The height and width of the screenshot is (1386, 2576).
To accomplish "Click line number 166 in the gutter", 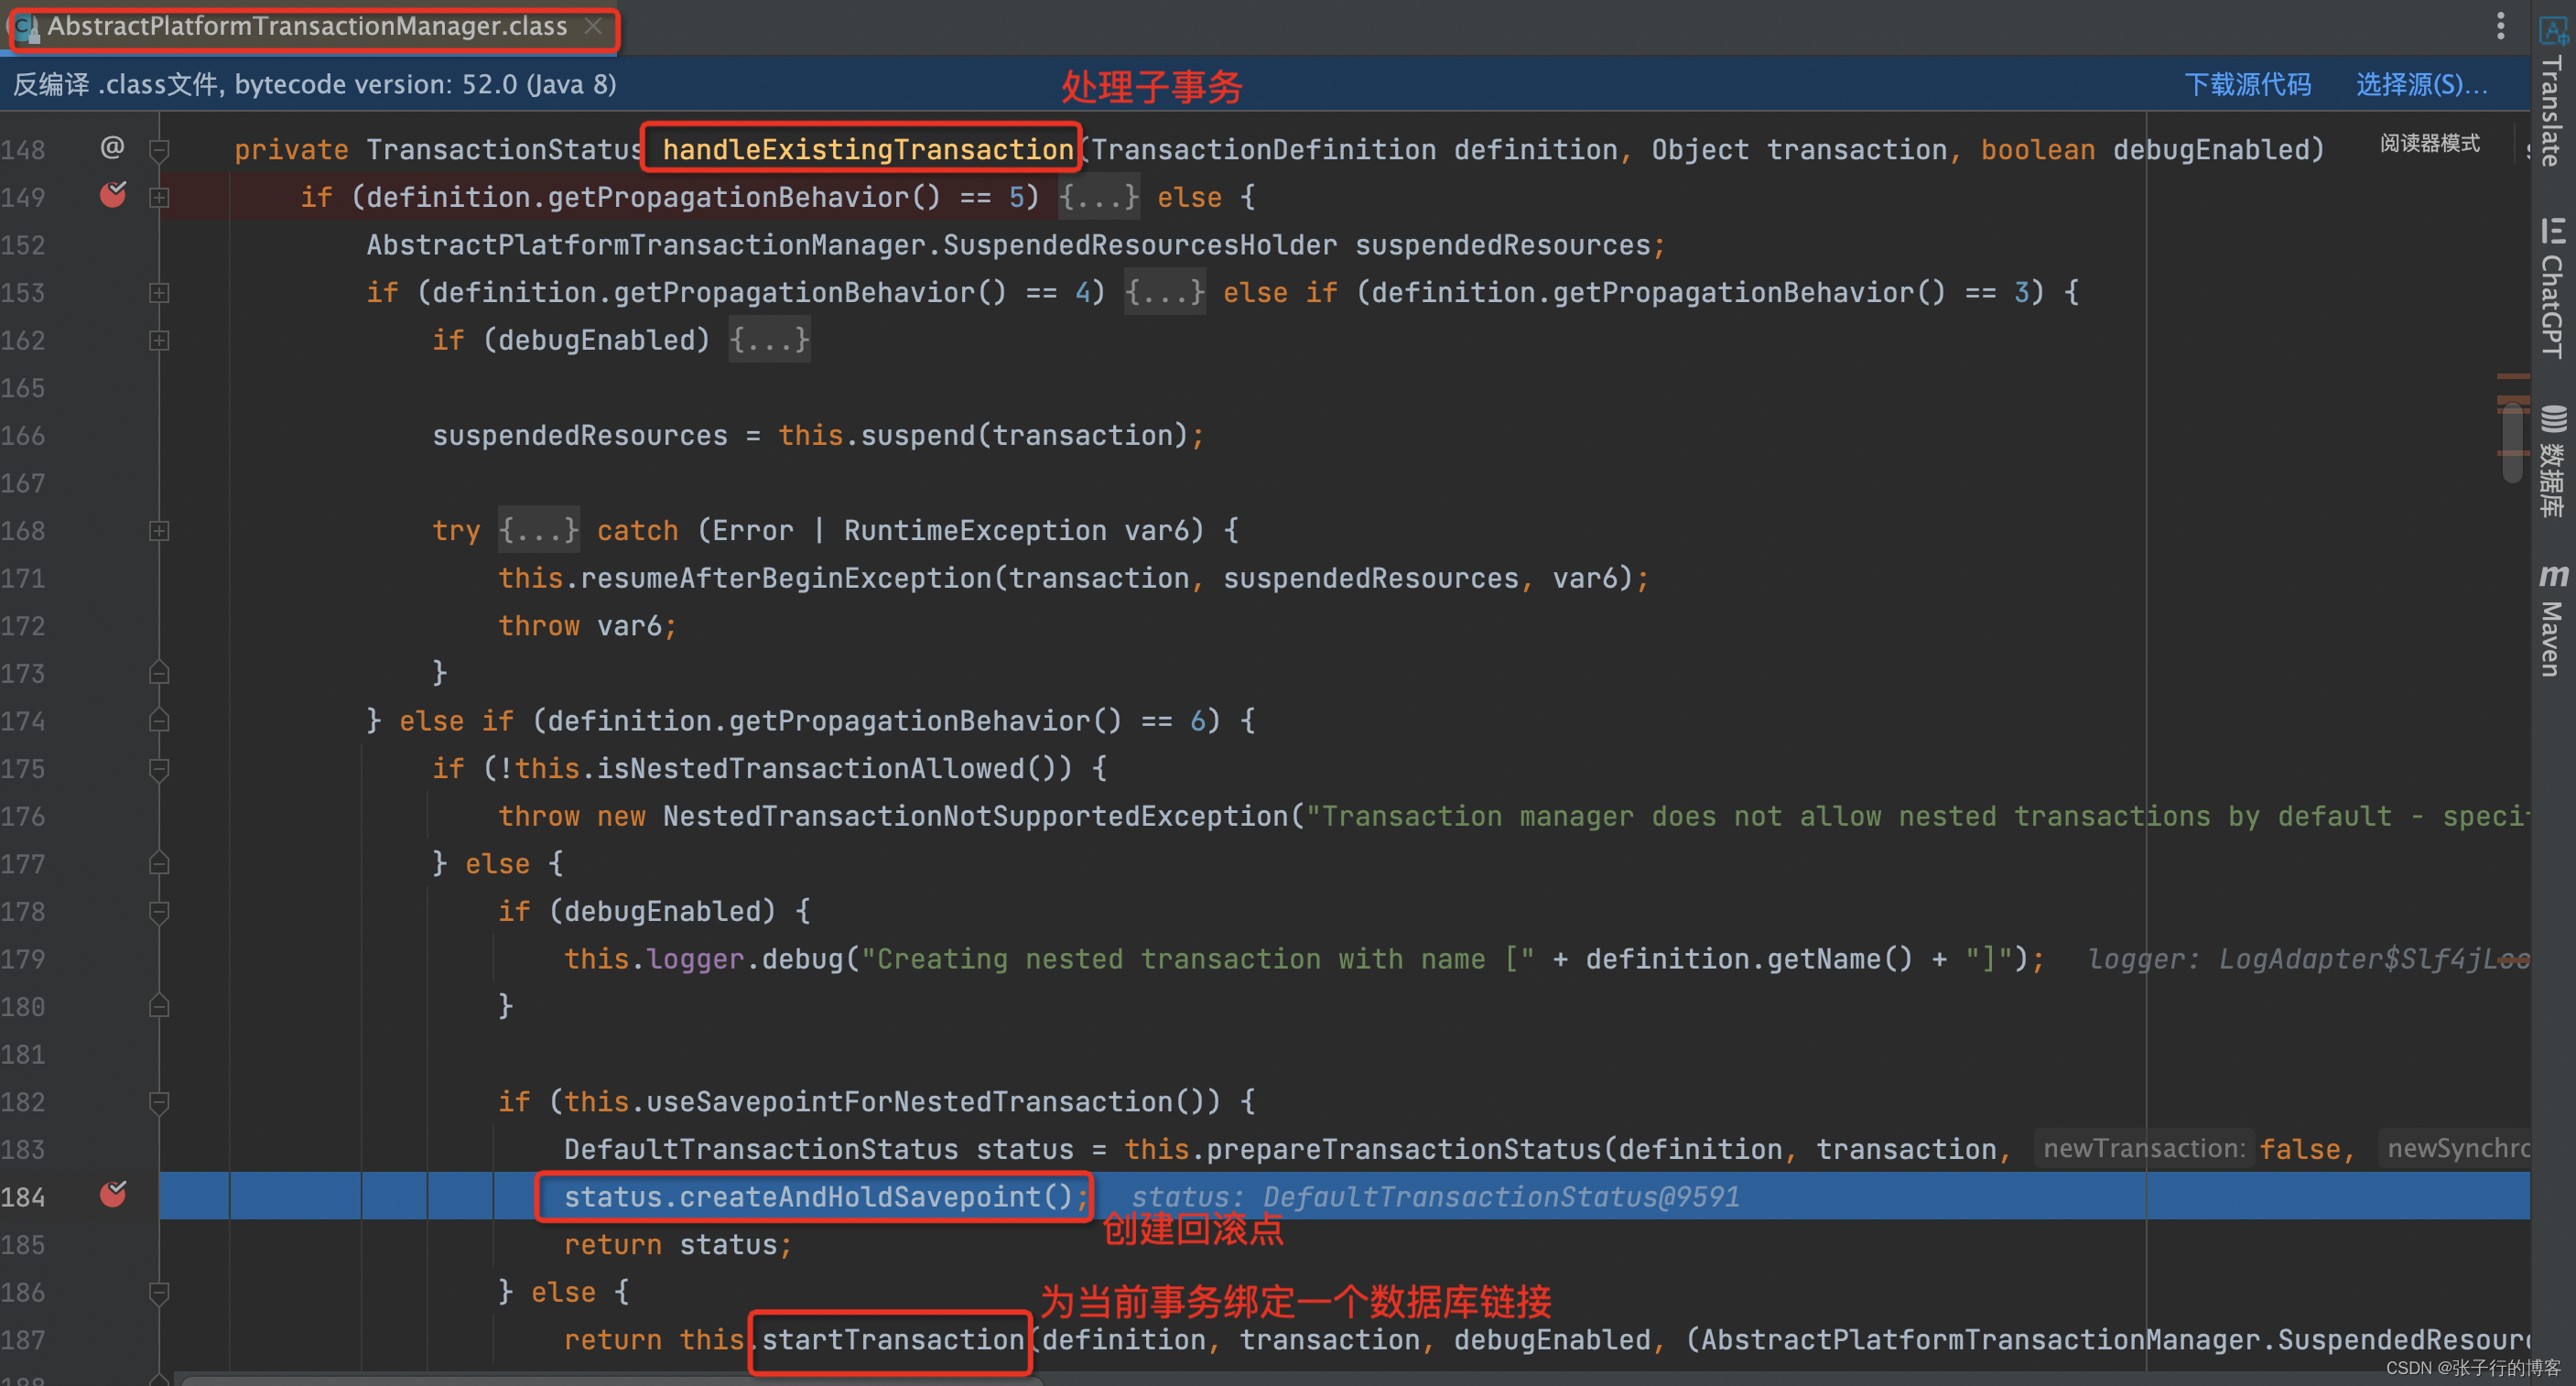I will (24, 436).
